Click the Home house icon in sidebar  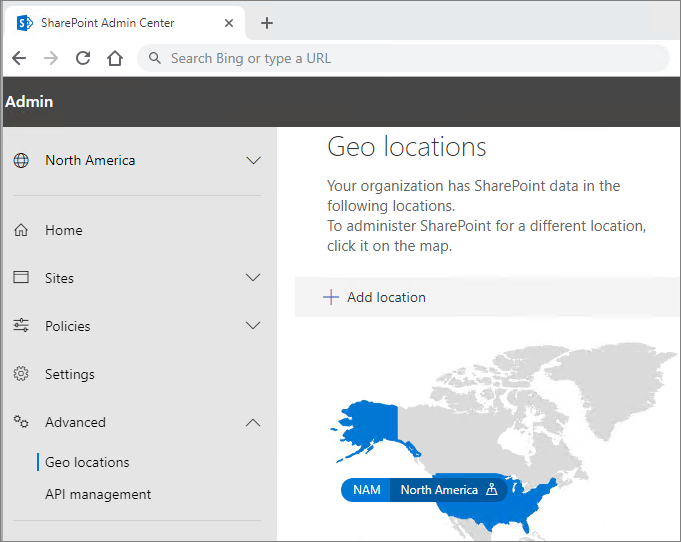(x=21, y=230)
